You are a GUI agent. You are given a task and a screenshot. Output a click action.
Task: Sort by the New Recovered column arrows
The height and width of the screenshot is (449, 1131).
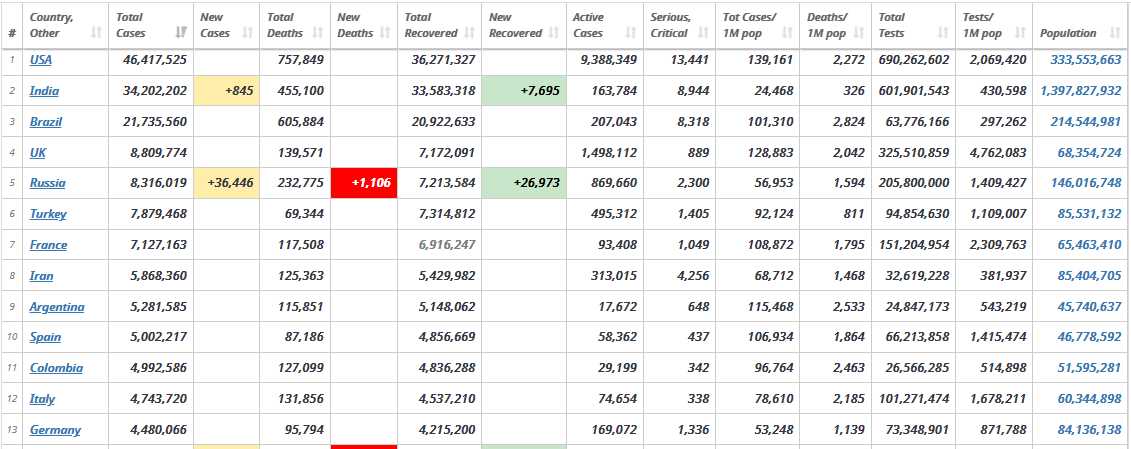point(554,33)
